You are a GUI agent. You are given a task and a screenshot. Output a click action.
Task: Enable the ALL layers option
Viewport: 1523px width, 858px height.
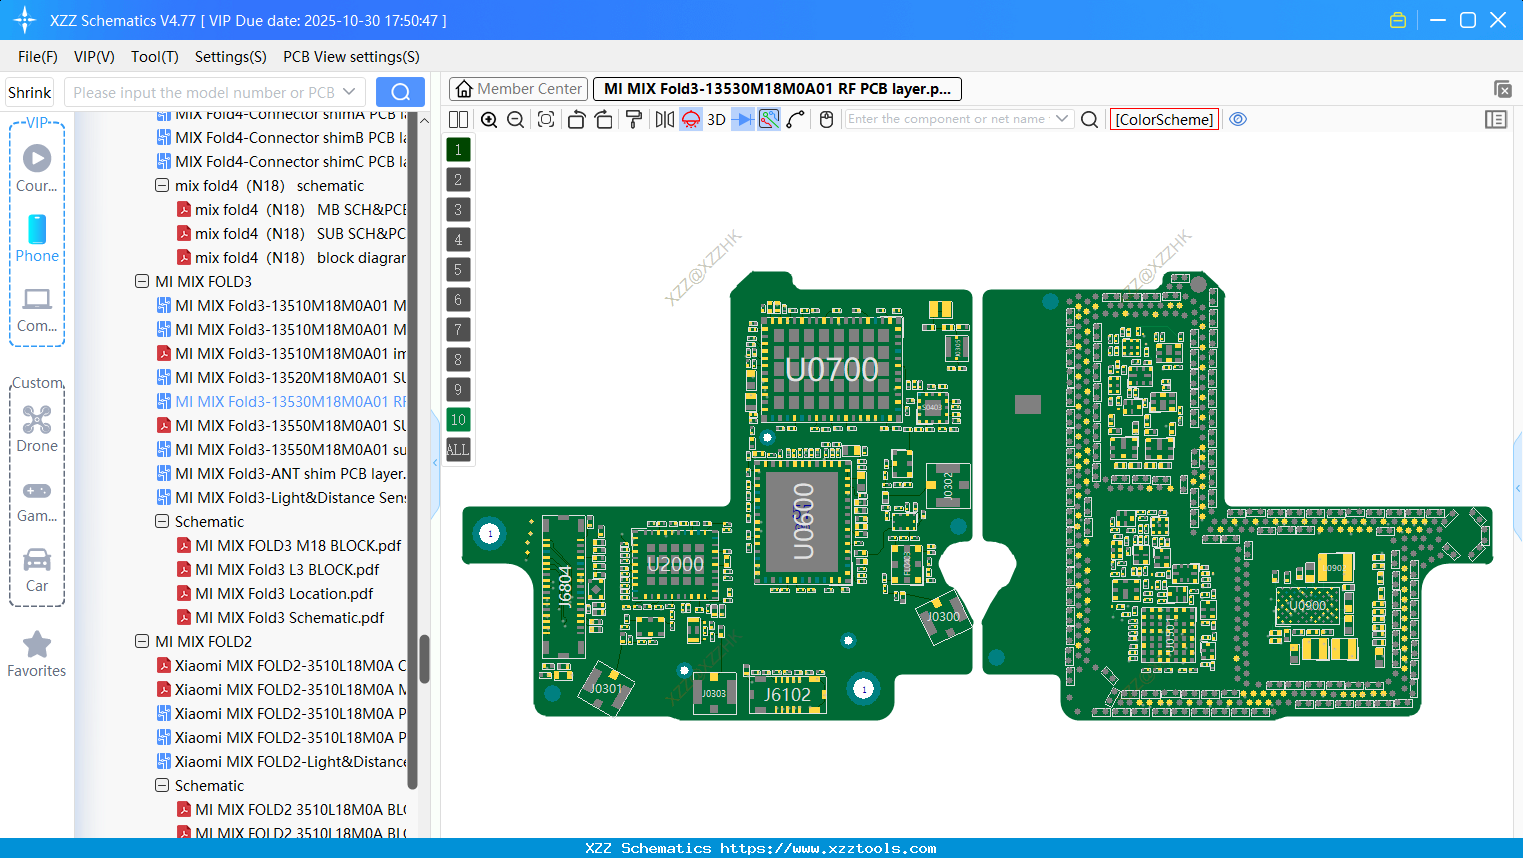(458, 450)
